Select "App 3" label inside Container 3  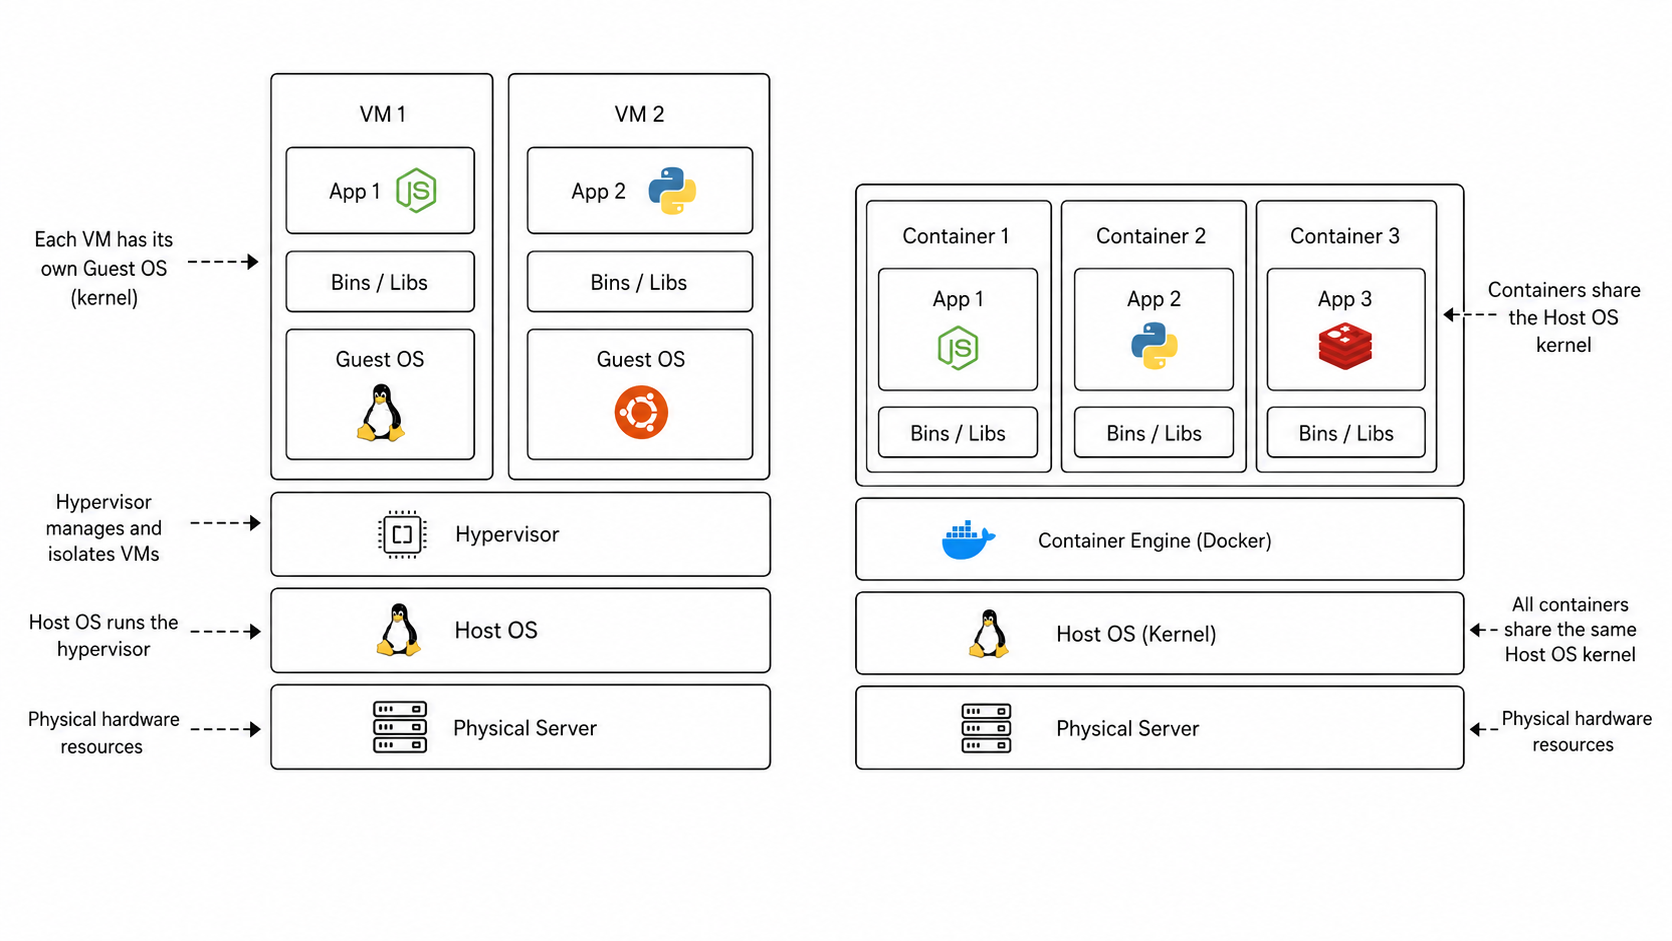pyautogui.click(x=1345, y=299)
